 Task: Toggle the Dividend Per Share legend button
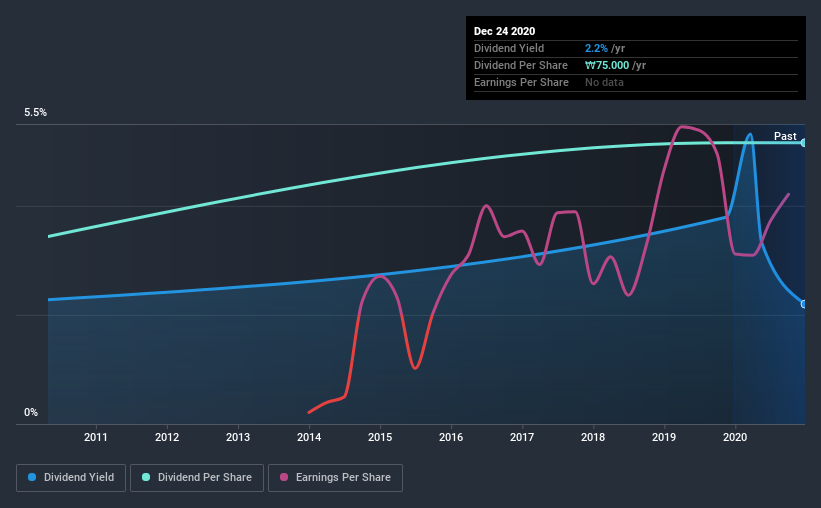point(197,478)
